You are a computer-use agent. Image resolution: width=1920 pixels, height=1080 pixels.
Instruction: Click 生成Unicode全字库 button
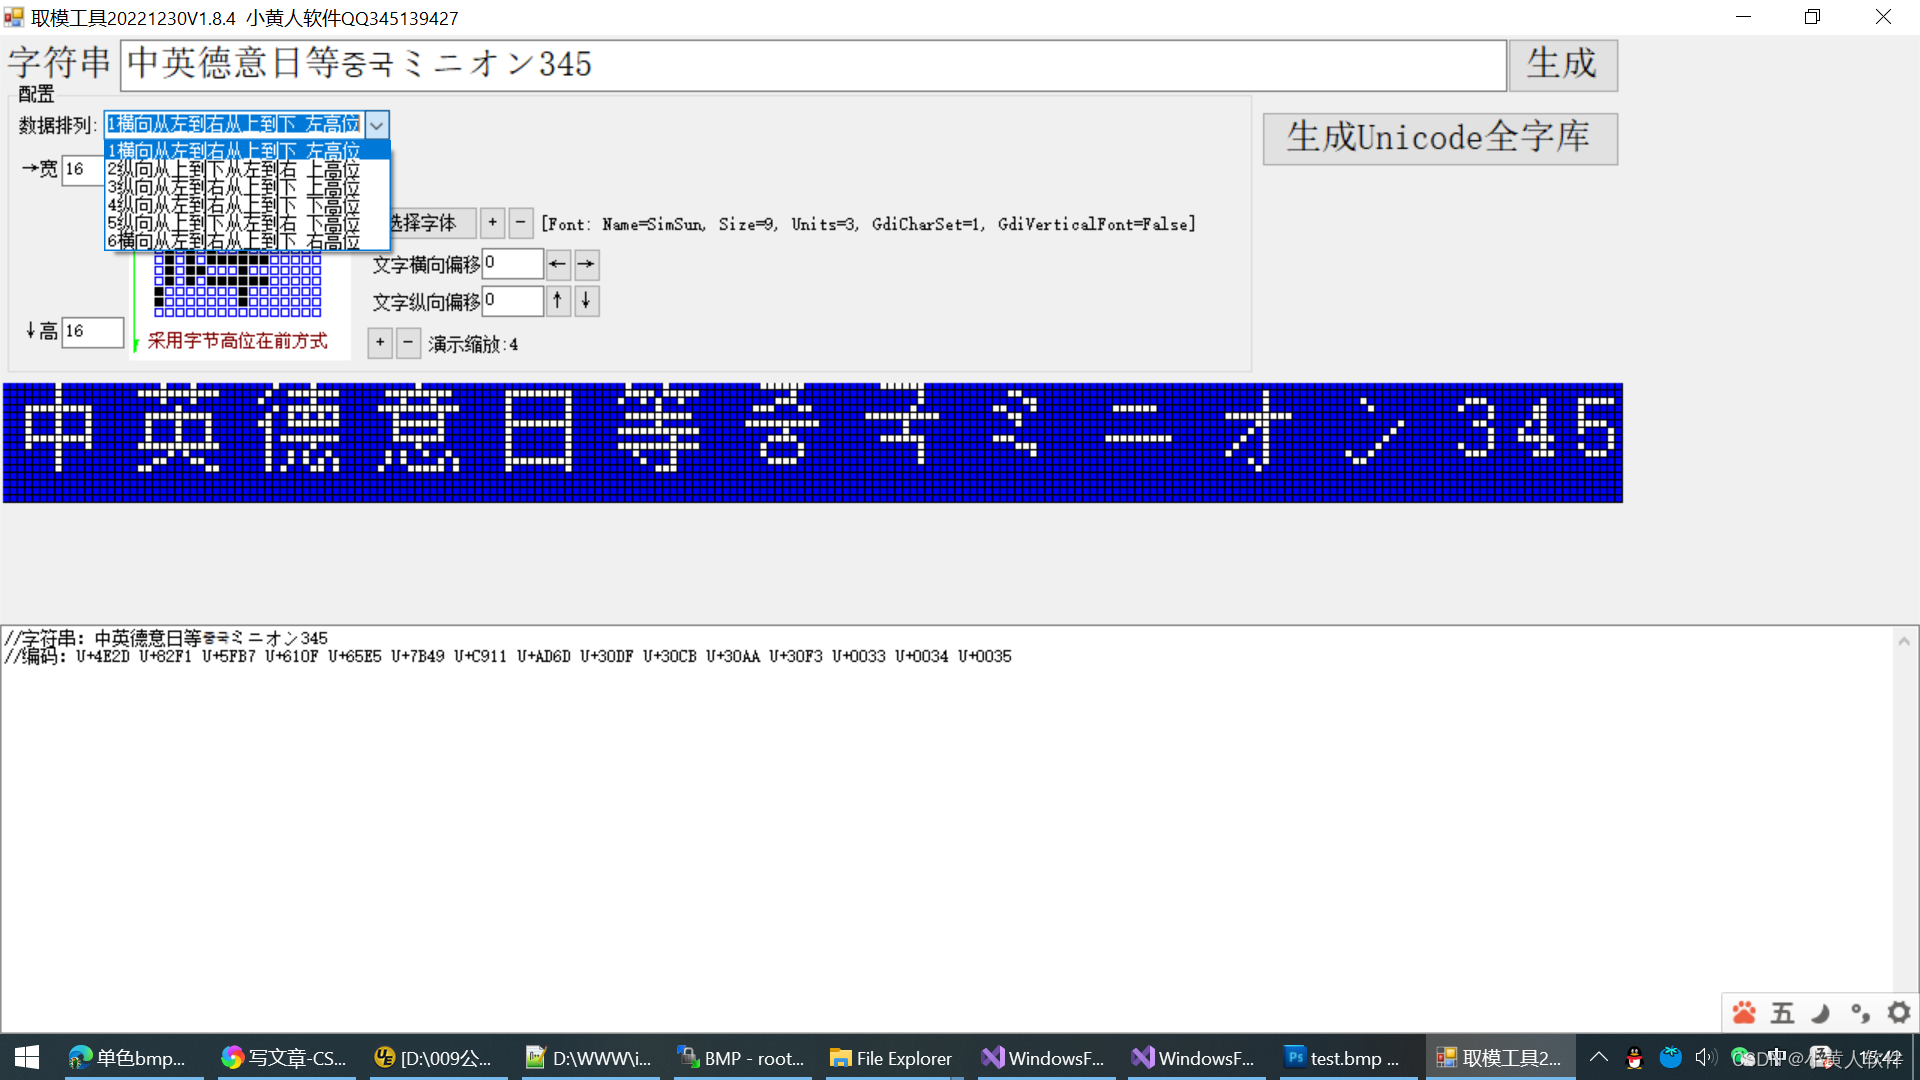(1439, 138)
